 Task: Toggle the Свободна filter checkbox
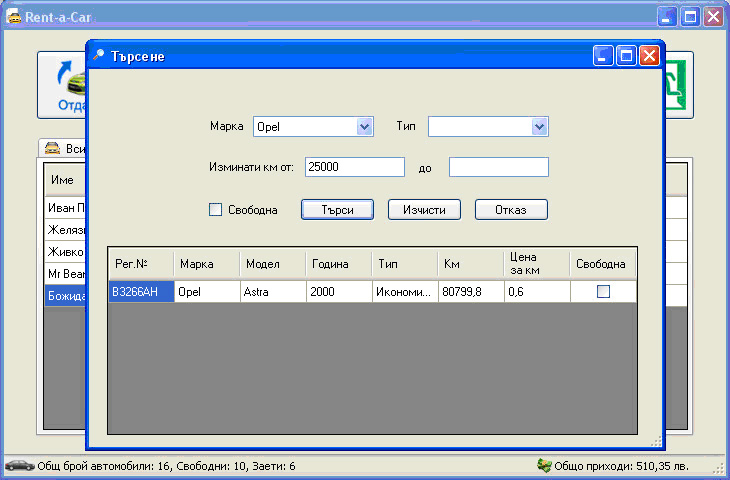pos(215,210)
